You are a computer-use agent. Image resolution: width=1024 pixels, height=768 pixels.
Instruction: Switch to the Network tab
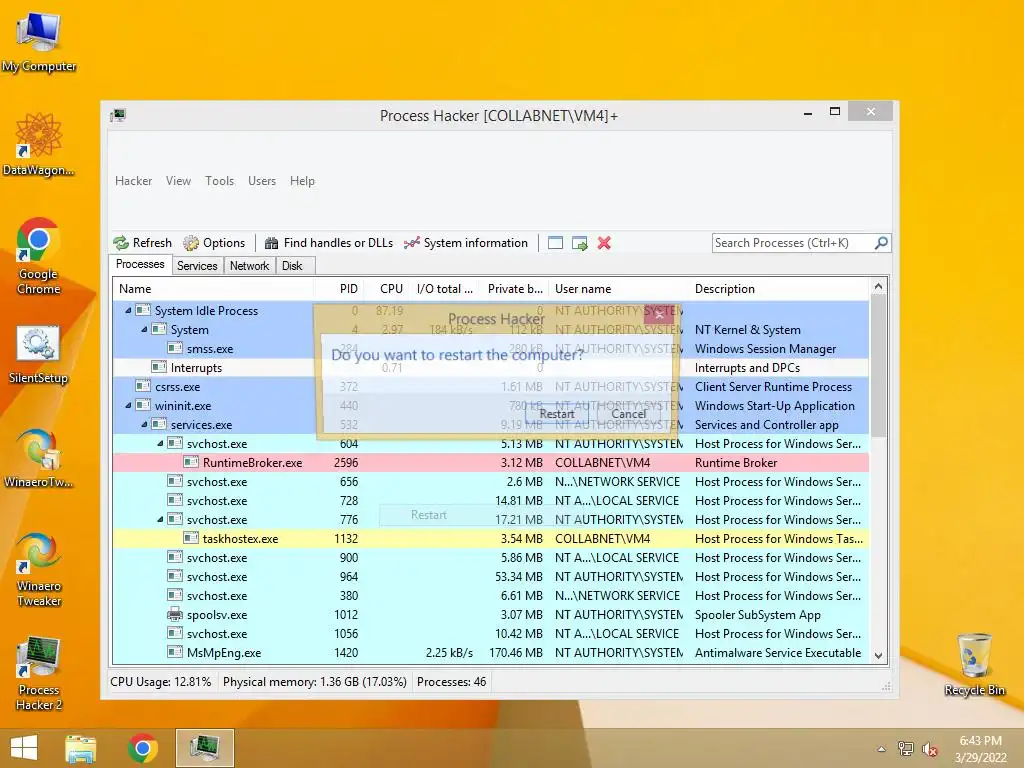(x=249, y=266)
